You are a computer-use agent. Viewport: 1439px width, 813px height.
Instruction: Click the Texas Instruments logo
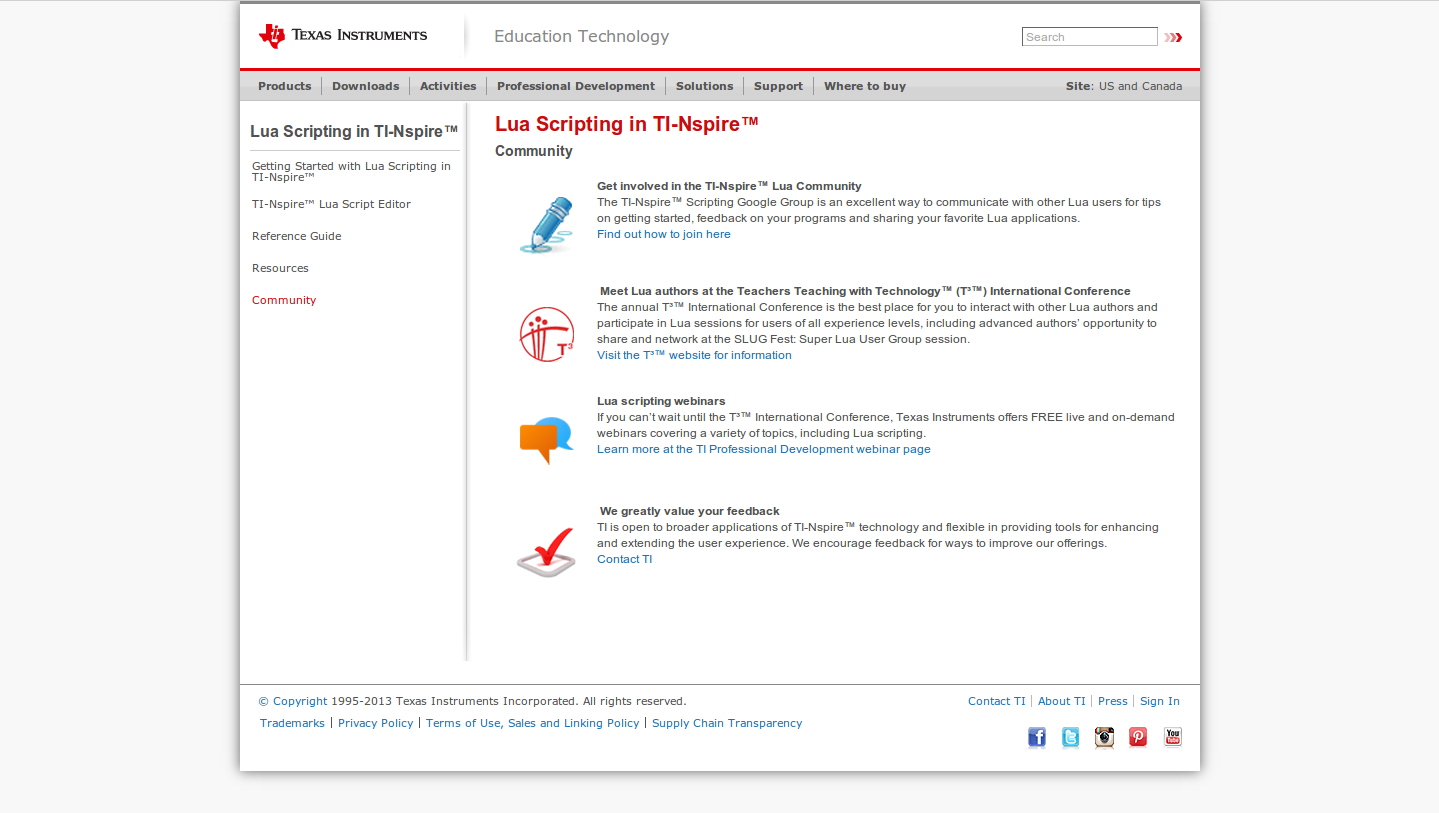[343, 36]
